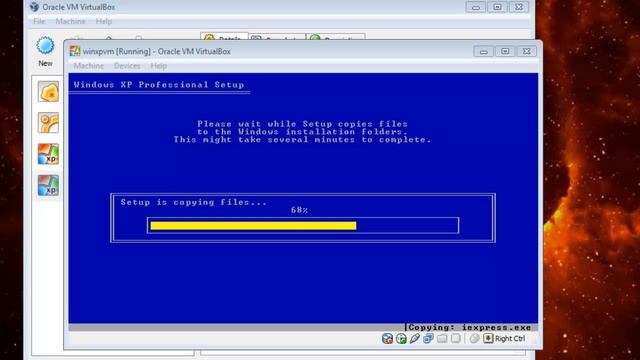The image size is (640, 360).
Task: Click the yellow file copy progress bar
Action: pyautogui.click(x=253, y=226)
